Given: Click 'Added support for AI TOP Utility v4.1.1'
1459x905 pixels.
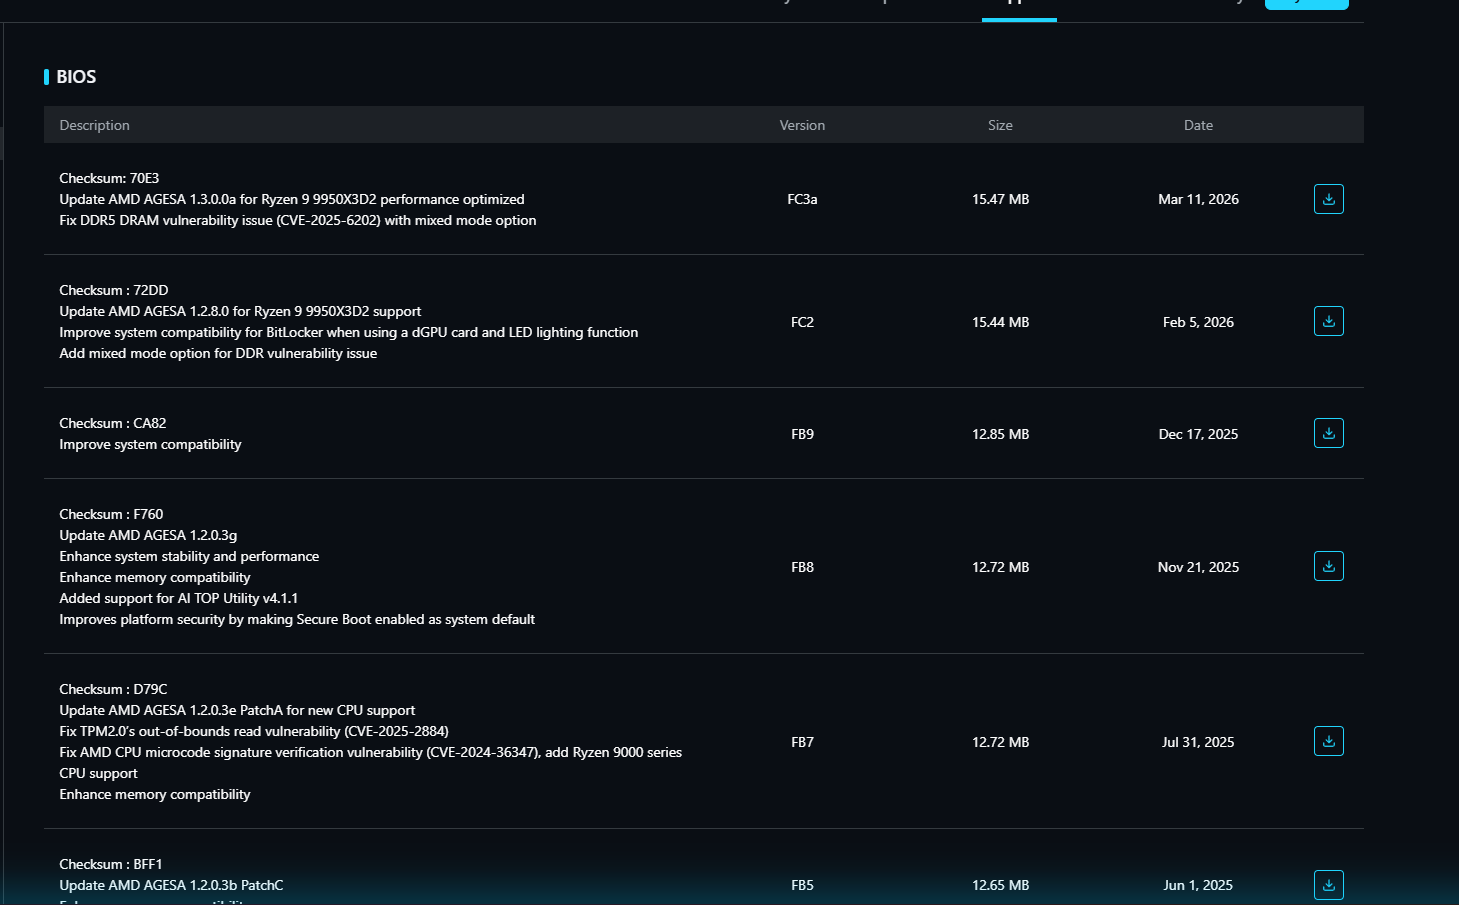Looking at the screenshot, I should tap(179, 598).
